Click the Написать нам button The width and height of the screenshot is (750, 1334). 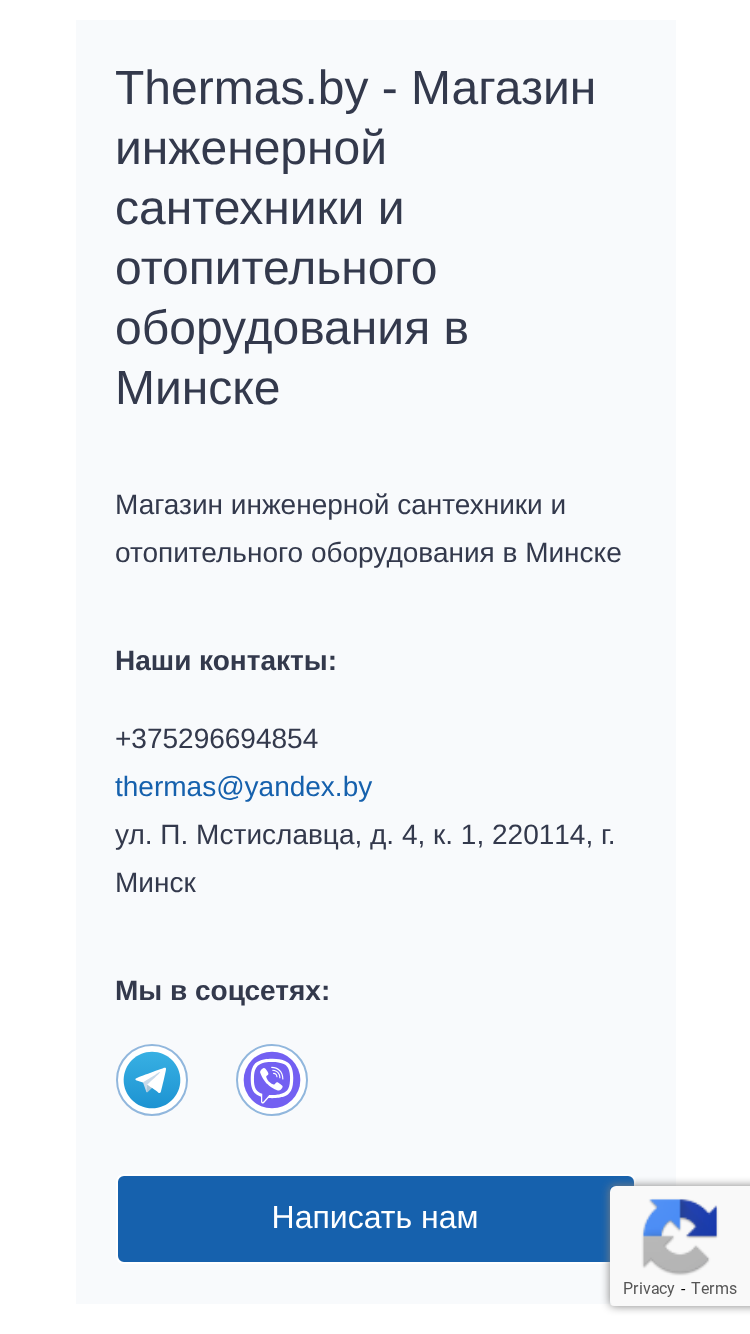[375, 1218]
